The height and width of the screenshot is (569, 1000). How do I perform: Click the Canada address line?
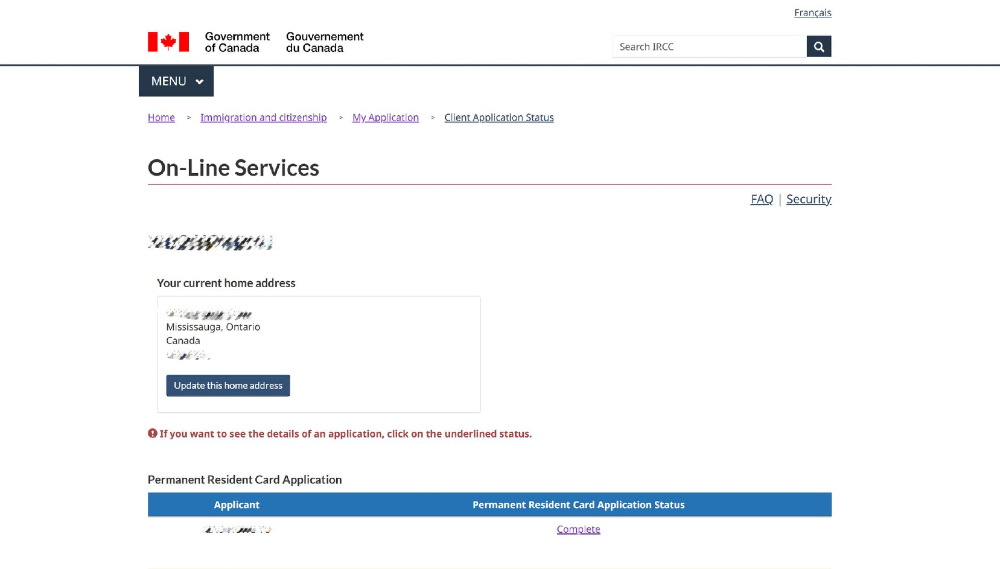click(x=183, y=341)
